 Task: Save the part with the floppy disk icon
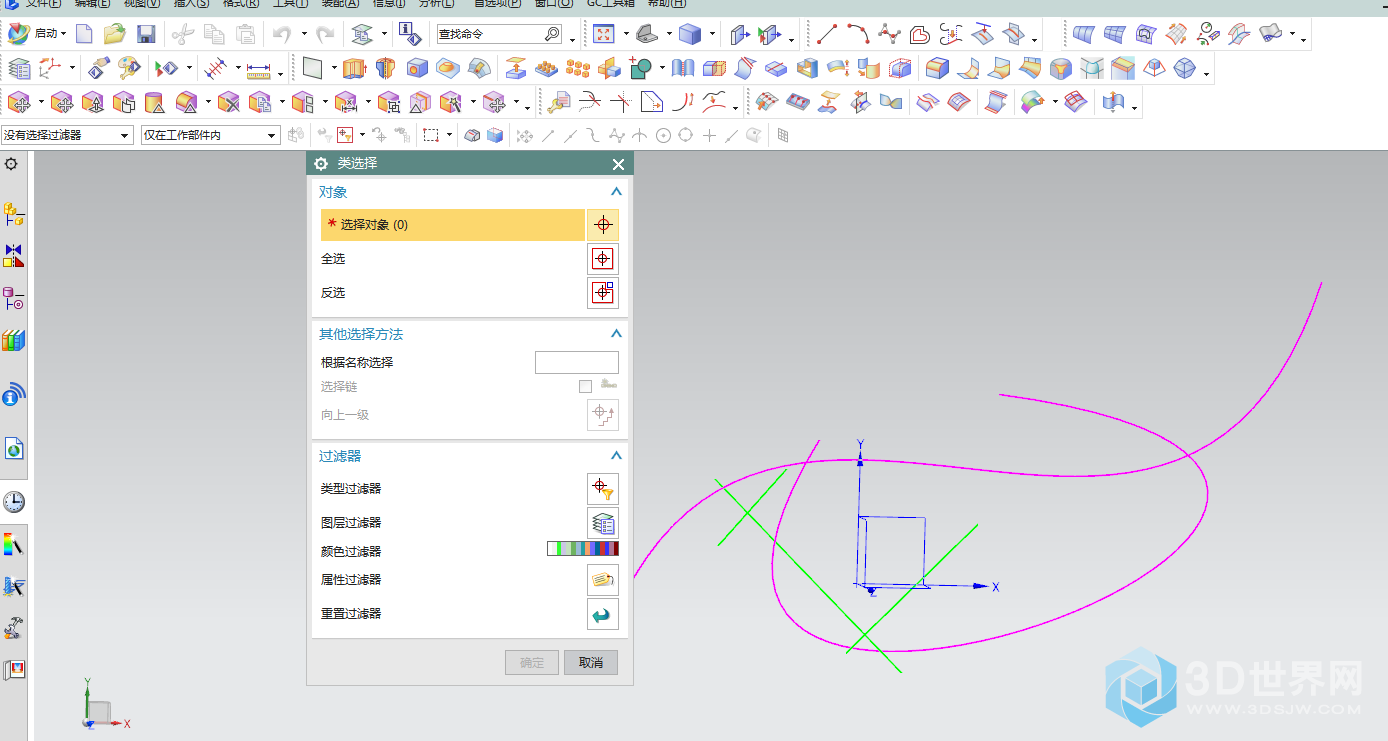click(x=146, y=34)
